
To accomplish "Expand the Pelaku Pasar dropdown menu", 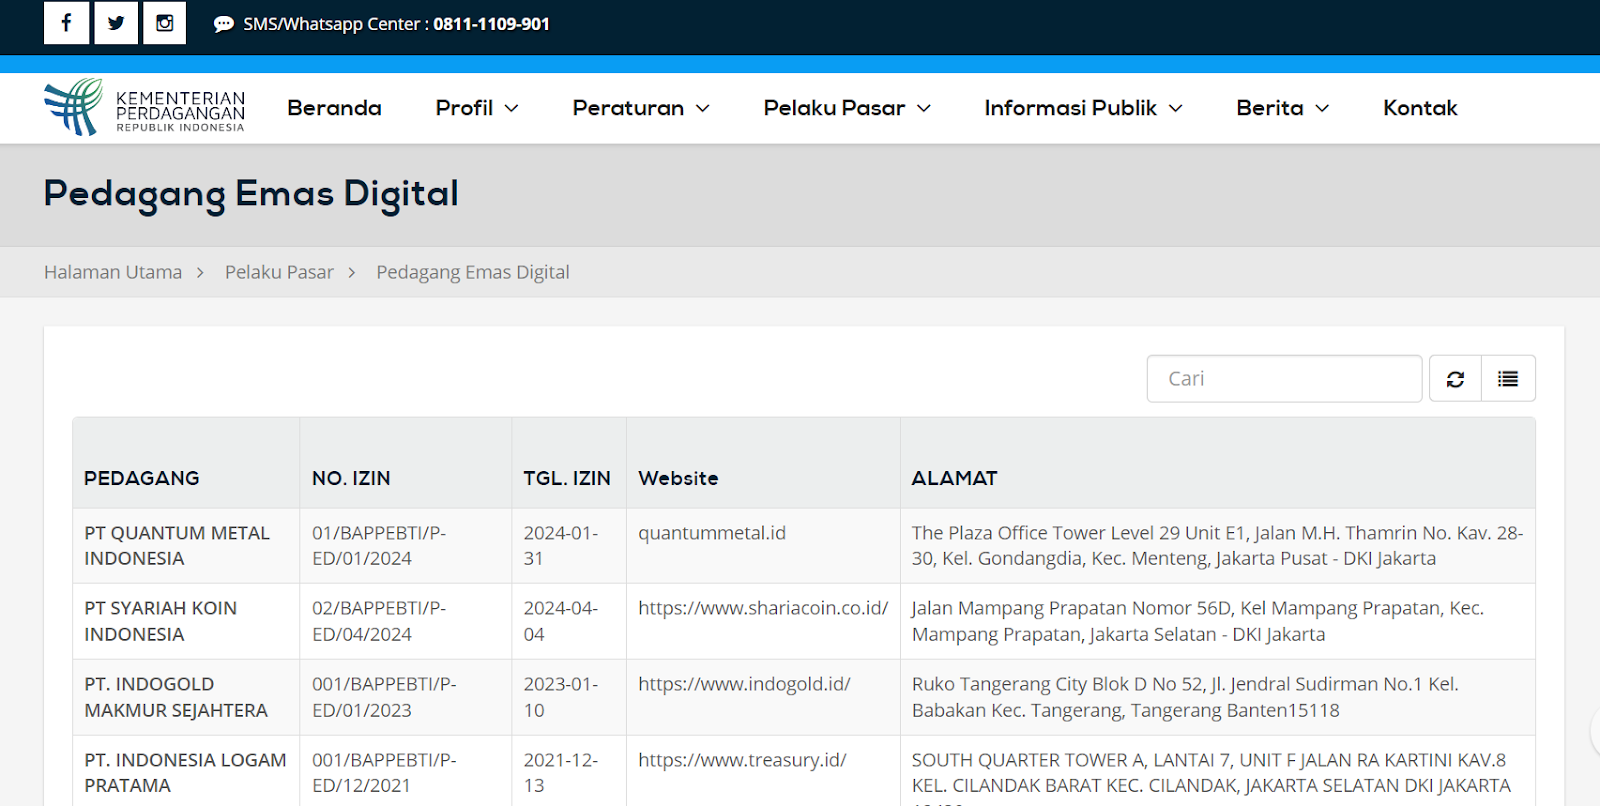I will 847,108.
